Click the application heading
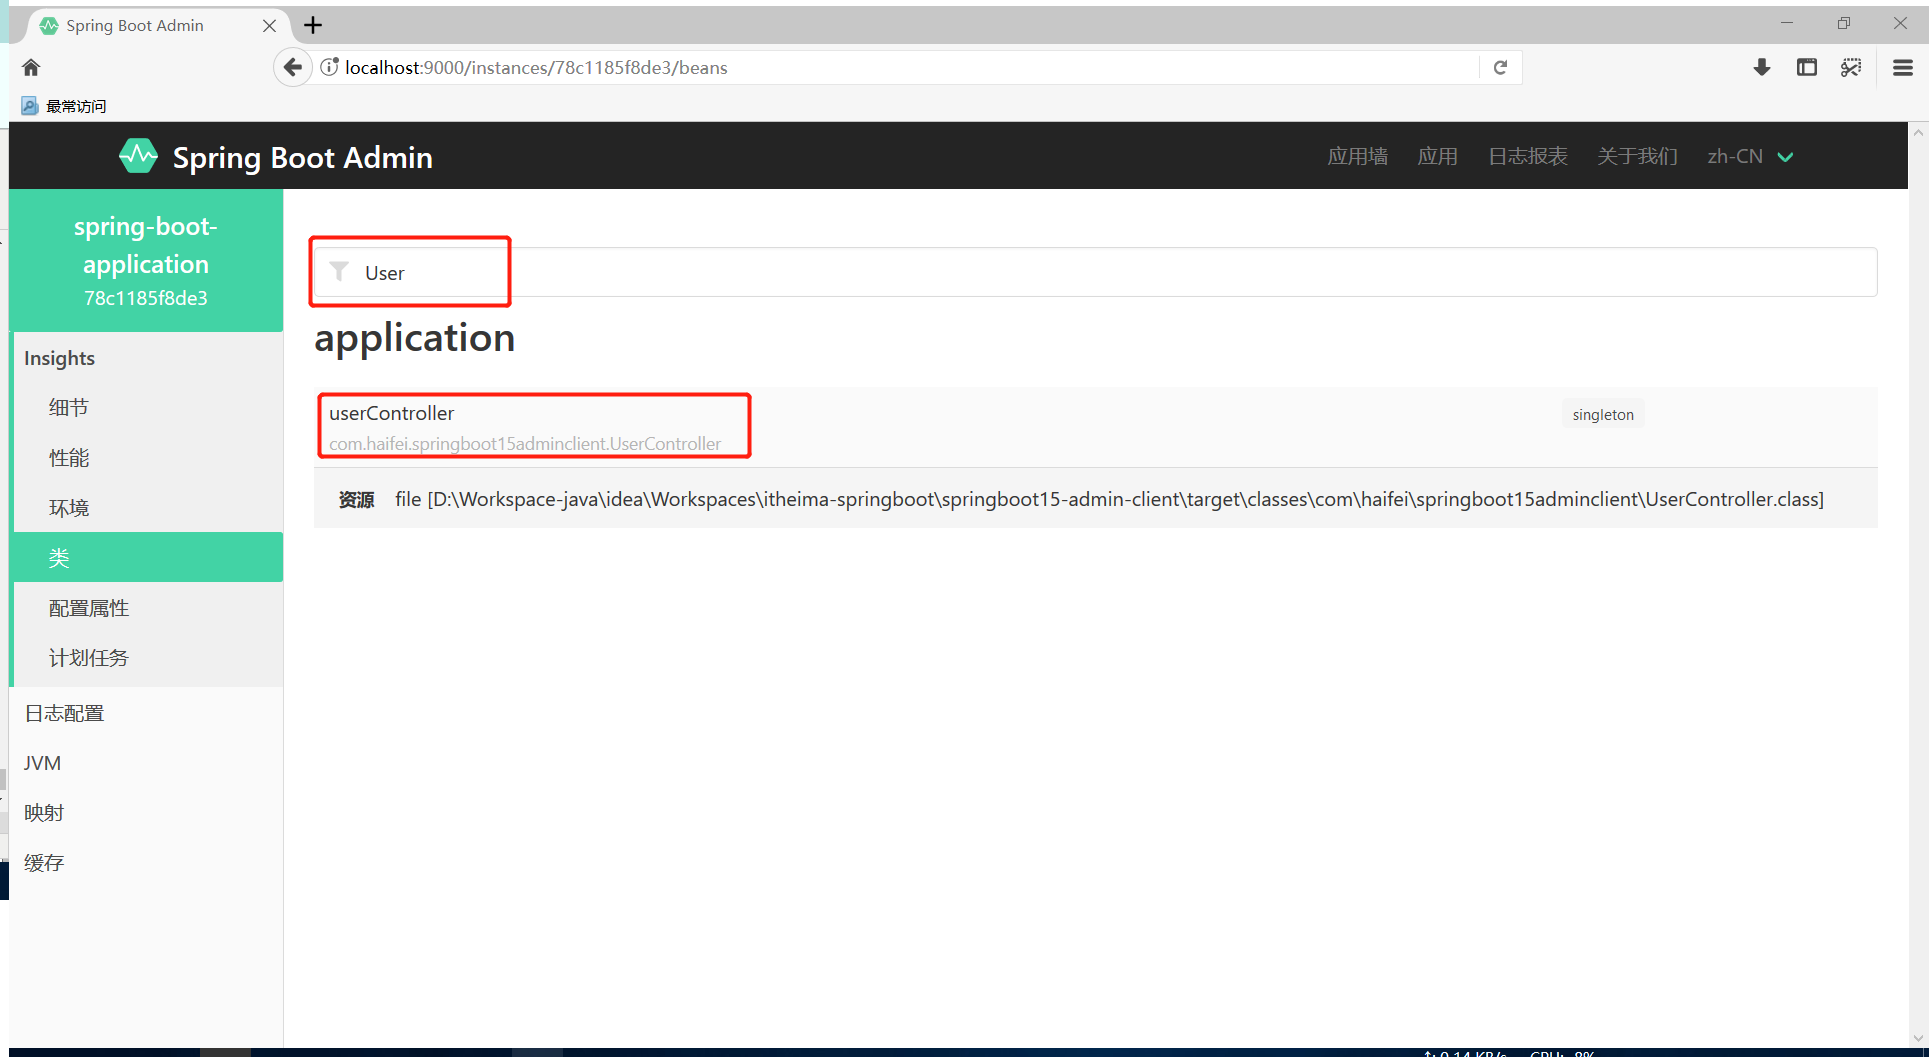 [x=415, y=338]
